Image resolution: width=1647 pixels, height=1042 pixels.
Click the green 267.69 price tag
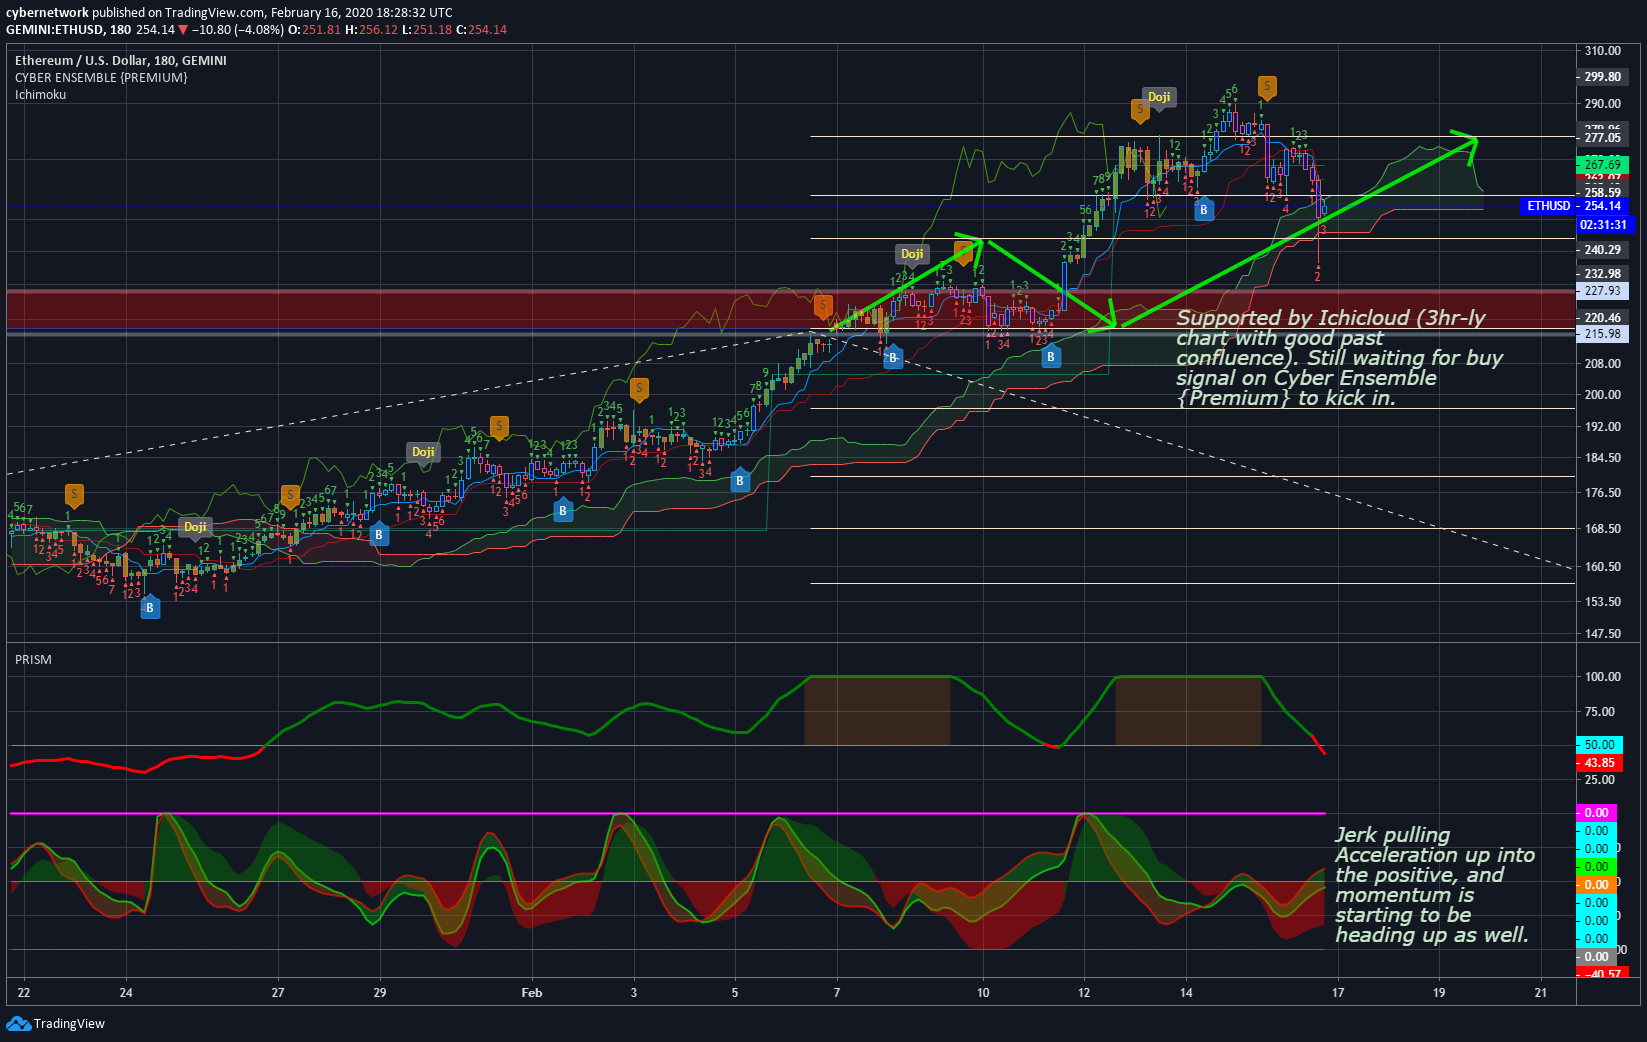(1602, 164)
